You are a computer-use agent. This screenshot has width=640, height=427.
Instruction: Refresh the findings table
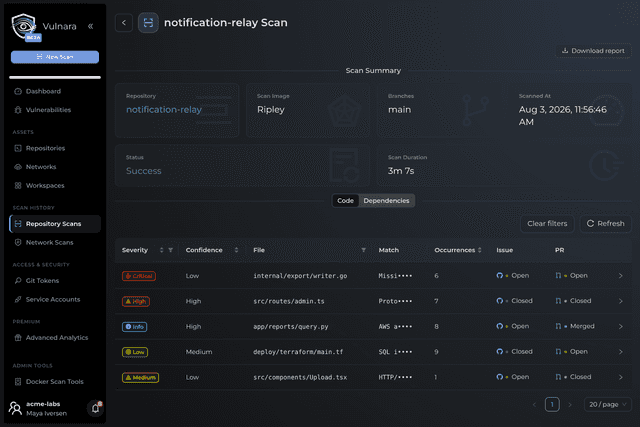605,223
